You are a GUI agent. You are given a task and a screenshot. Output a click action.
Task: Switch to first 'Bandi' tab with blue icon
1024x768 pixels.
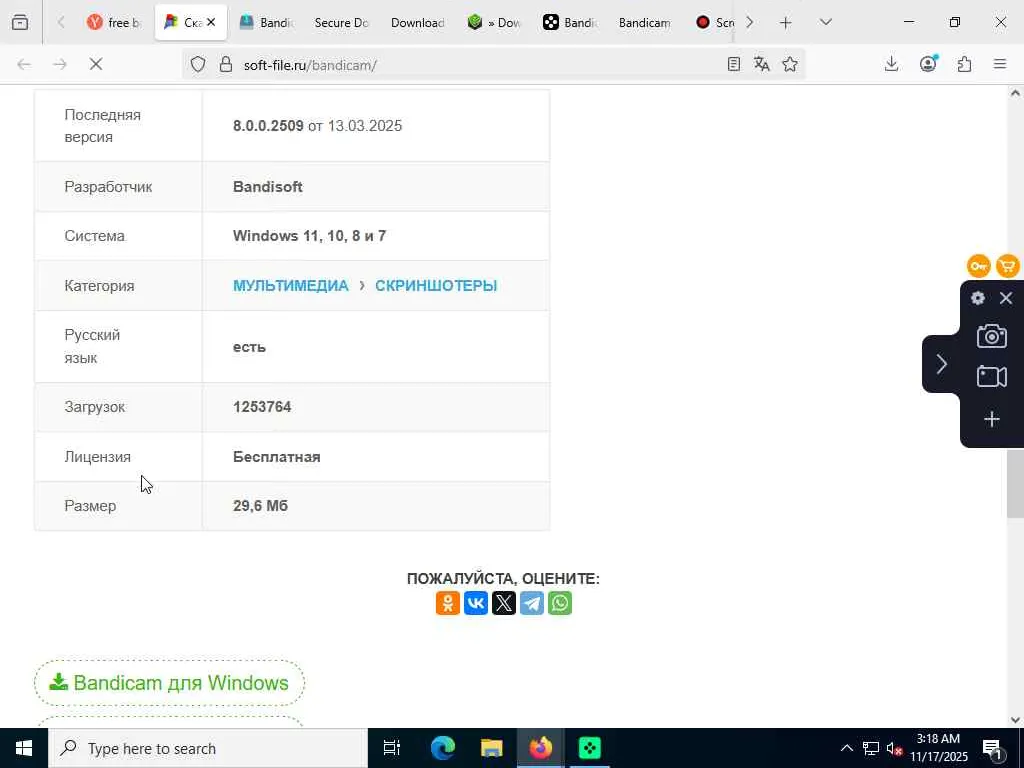tap(265, 22)
